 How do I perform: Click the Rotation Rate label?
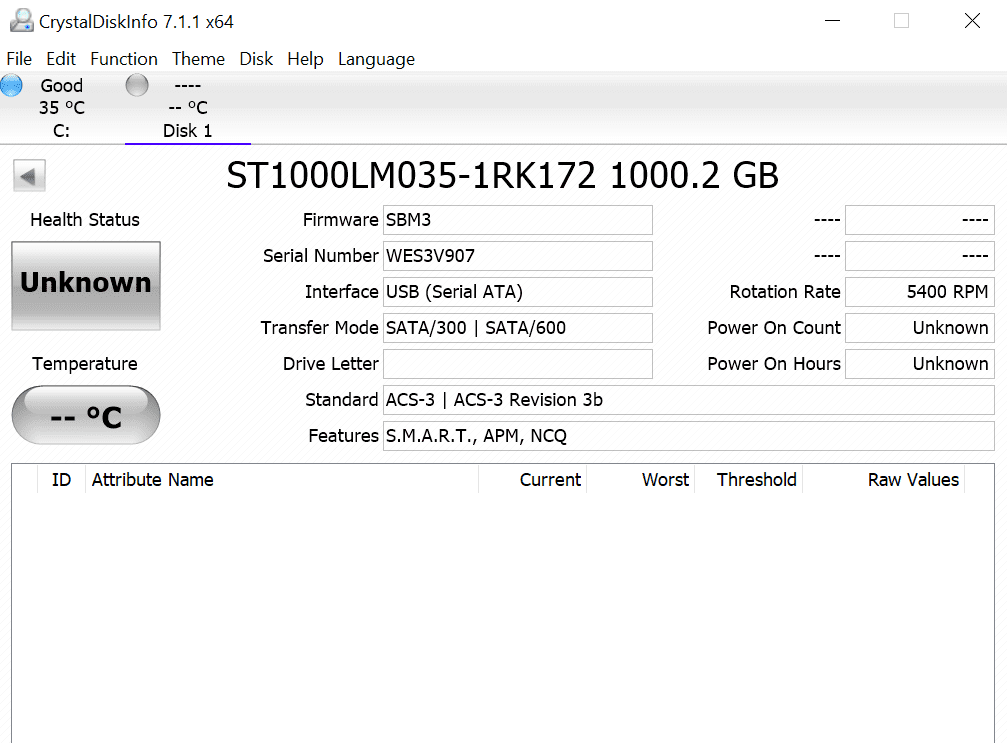[785, 292]
